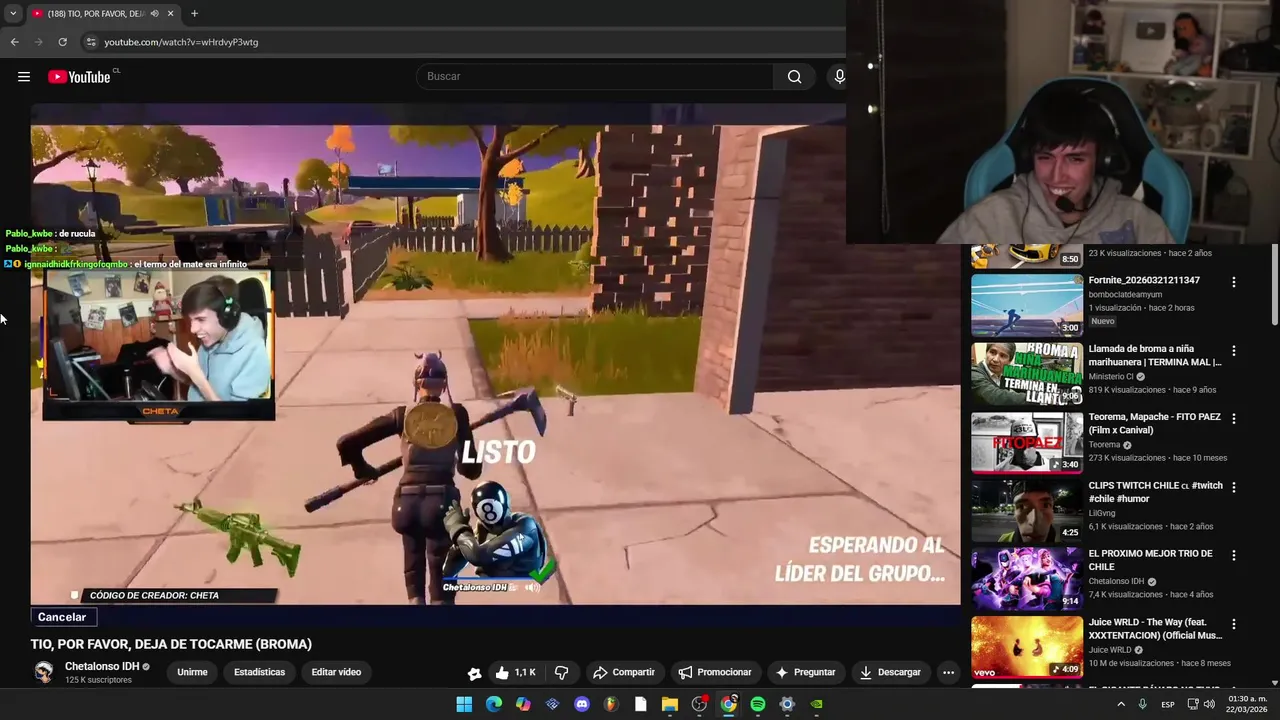Reload the page with the refresh icon
Image resolution: width=1280 pixels, height=720 pixels.
[x=62, y=42]
